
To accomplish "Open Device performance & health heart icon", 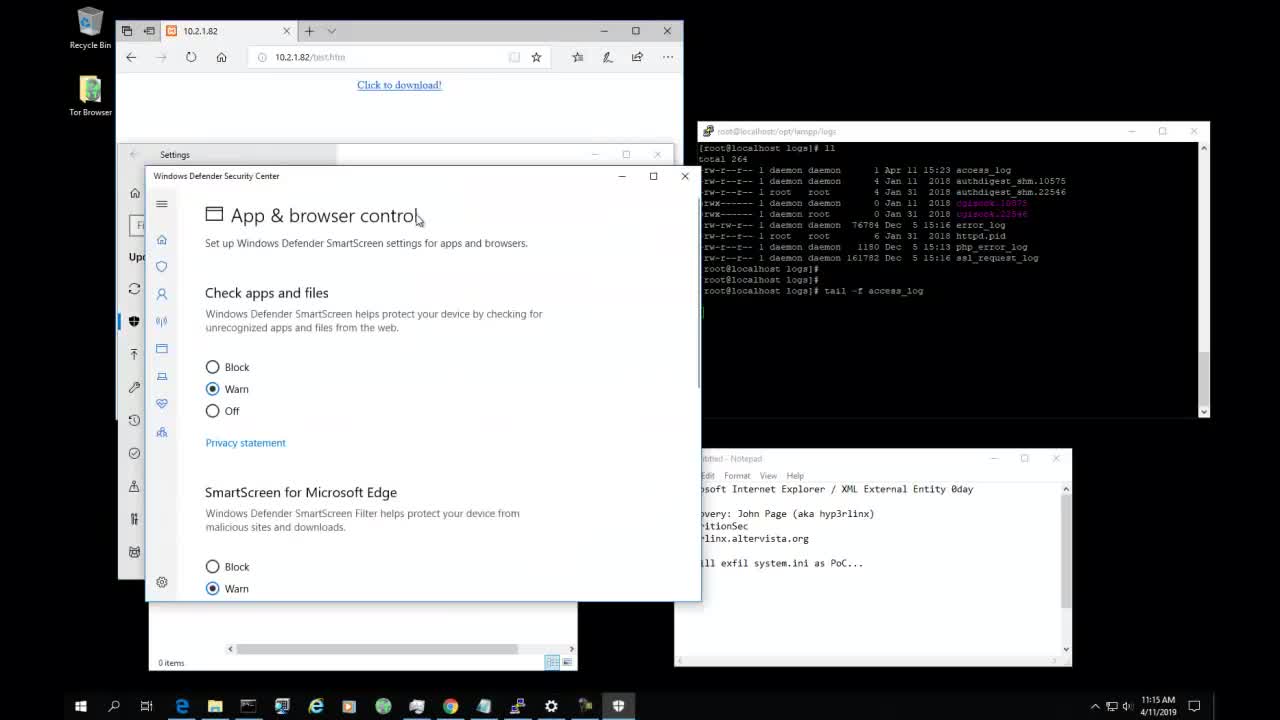I will click(x=162, y=404).
